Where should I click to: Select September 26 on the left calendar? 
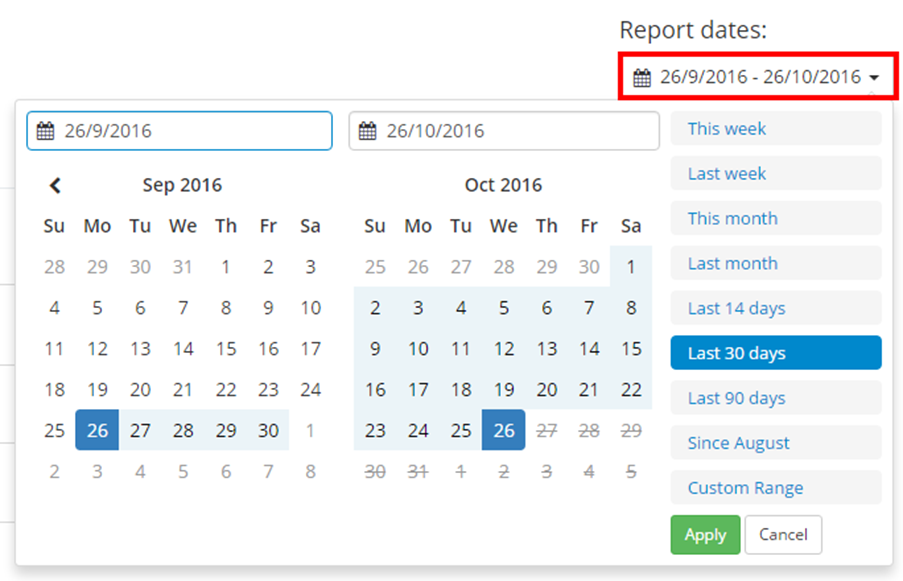pos(97,430)
